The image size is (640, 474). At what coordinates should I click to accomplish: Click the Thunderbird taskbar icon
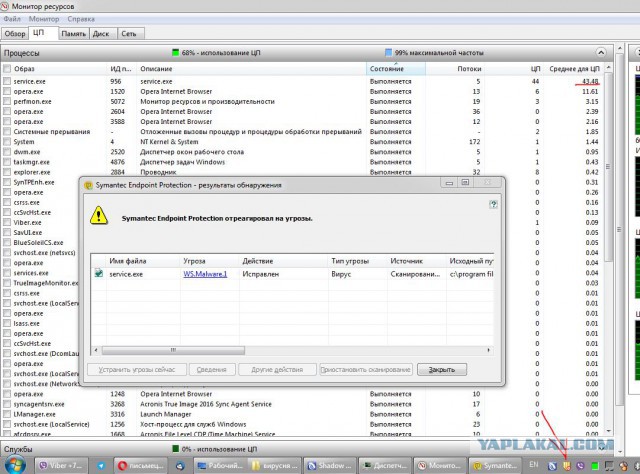180,465
